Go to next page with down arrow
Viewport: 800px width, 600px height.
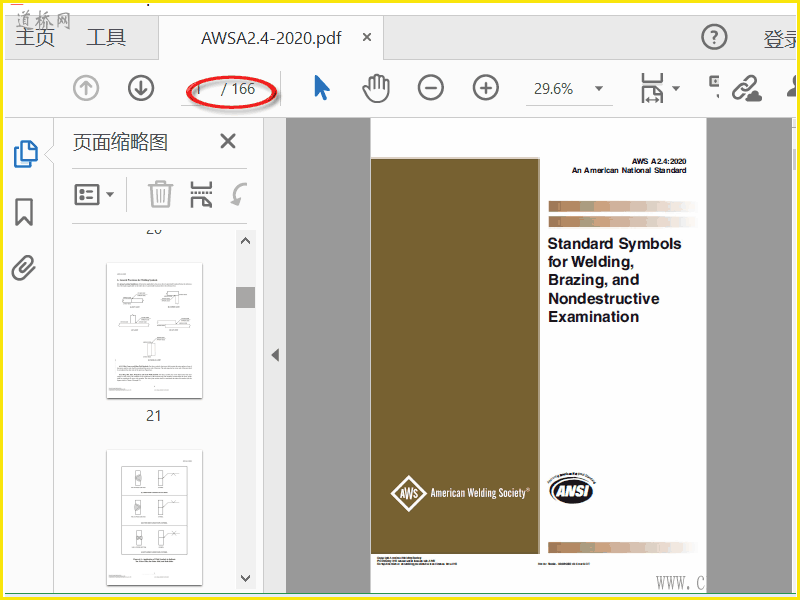(x=141, y=88)
